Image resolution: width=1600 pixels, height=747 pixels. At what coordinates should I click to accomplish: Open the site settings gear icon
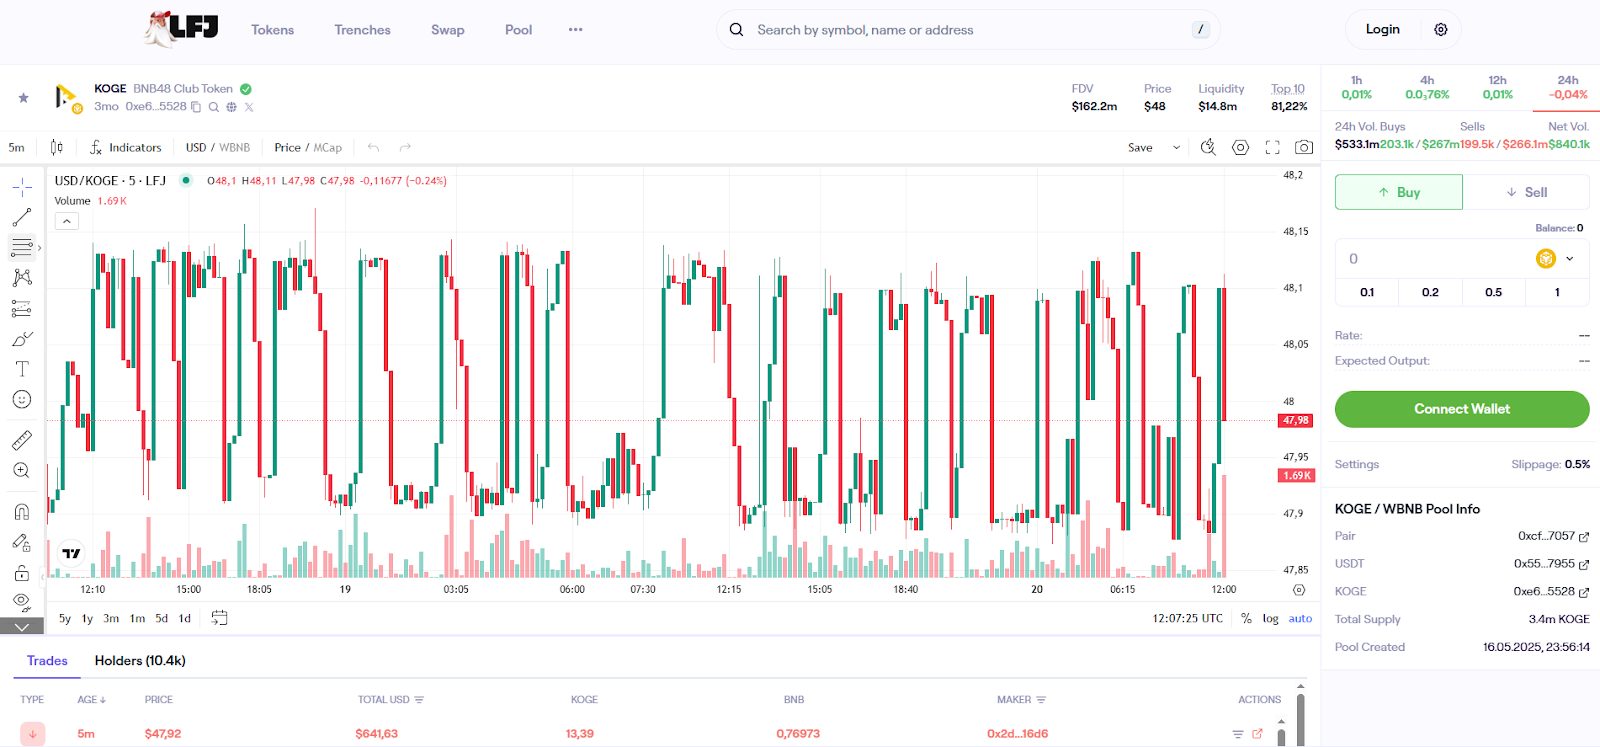click(x=1441, y=29)
